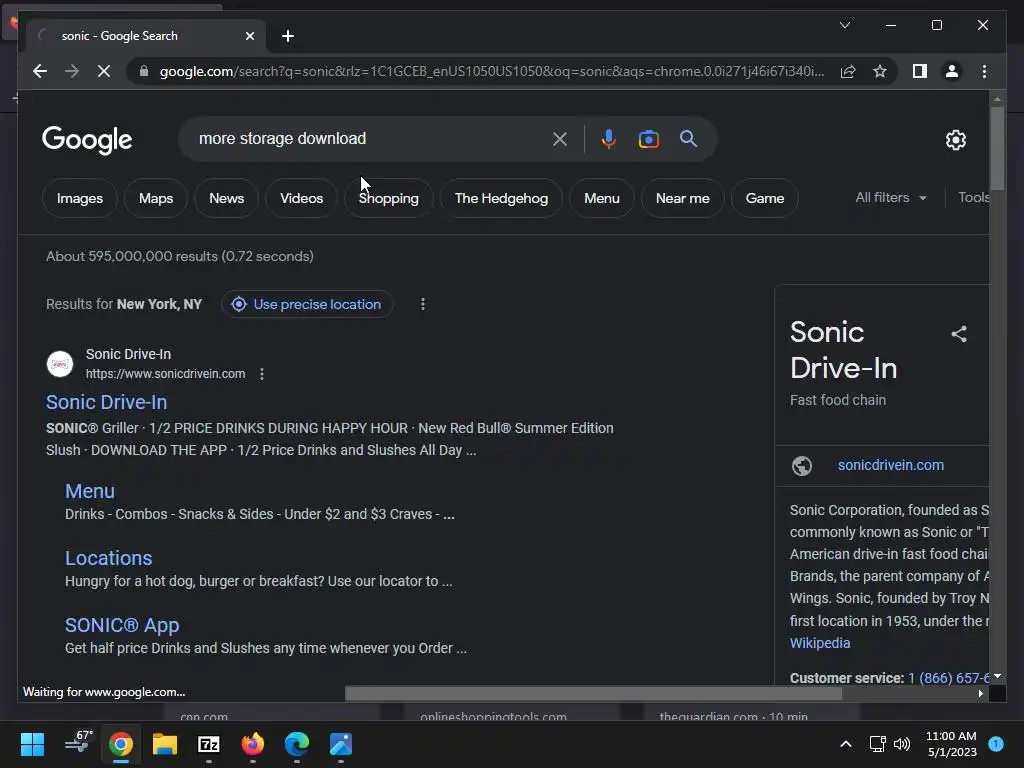Open the weather widget showing 67°
The image size is (1024, 768).
pos(78,742)
